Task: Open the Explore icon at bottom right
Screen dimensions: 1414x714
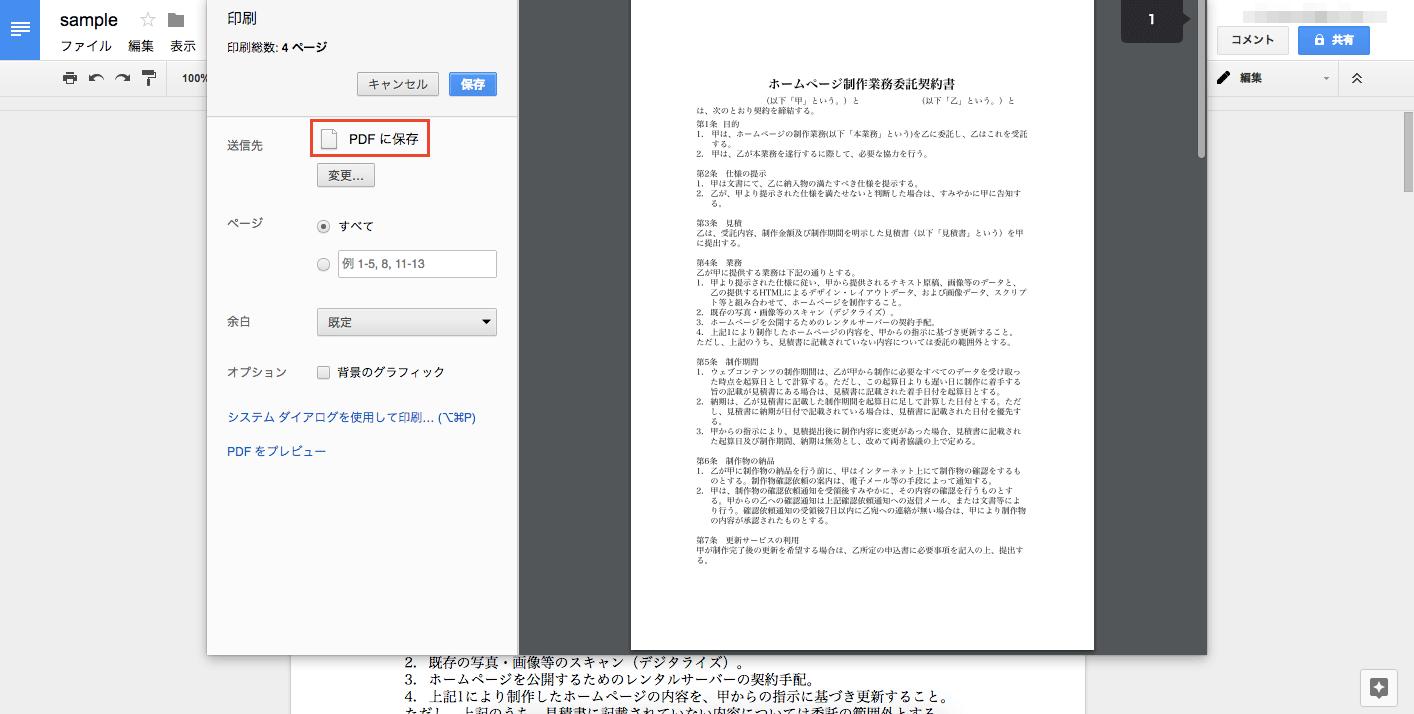Action: click(x=1379, y=688)
